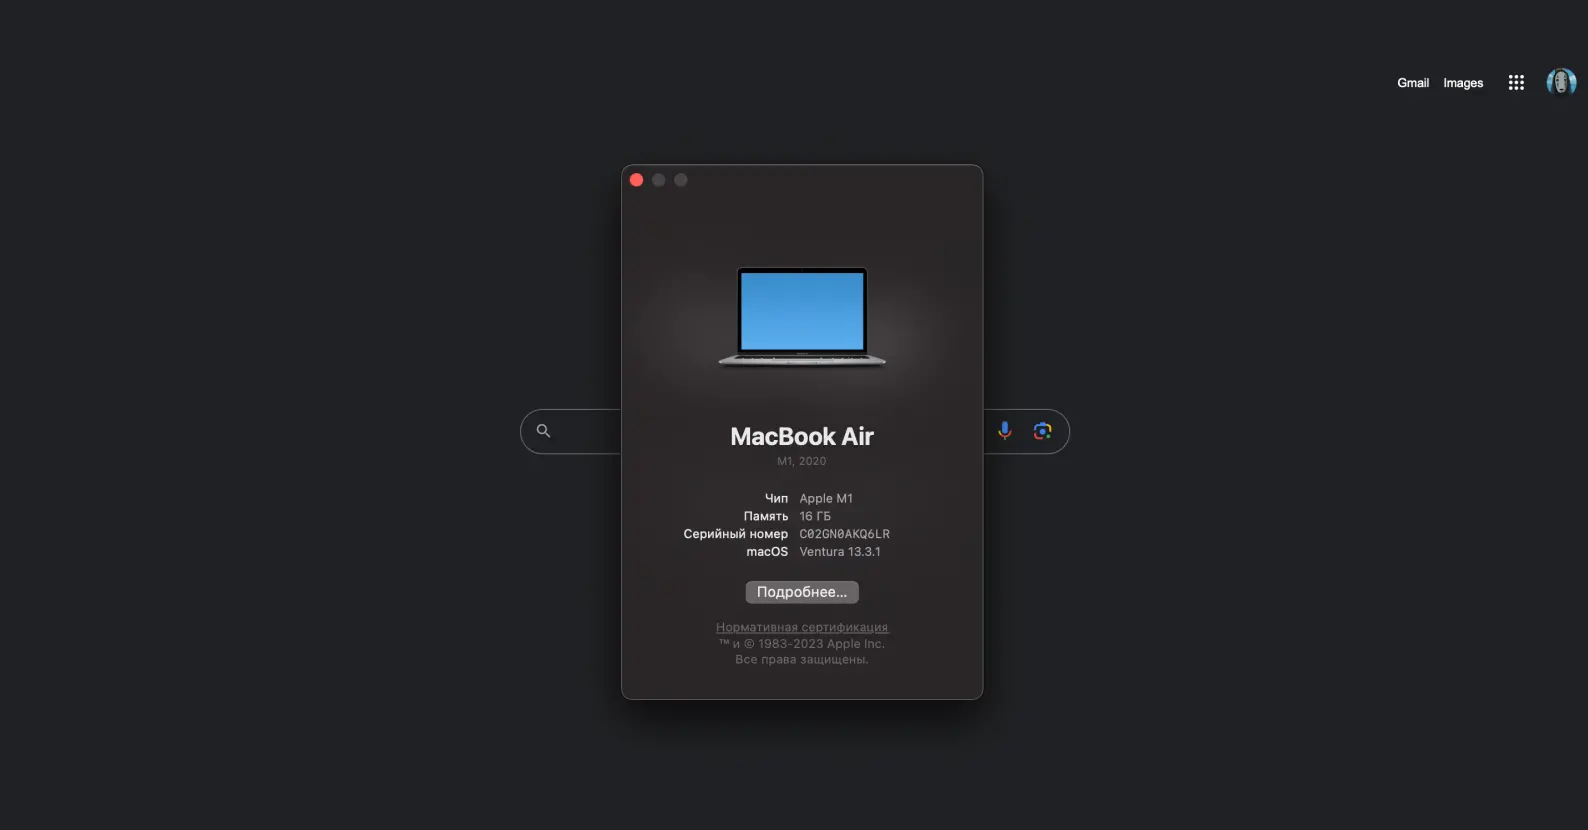Image resolution: width=1588 pixels, height=830 pixels.
Task: Click the magnifying glass search icon
Action: coord(543,431)
